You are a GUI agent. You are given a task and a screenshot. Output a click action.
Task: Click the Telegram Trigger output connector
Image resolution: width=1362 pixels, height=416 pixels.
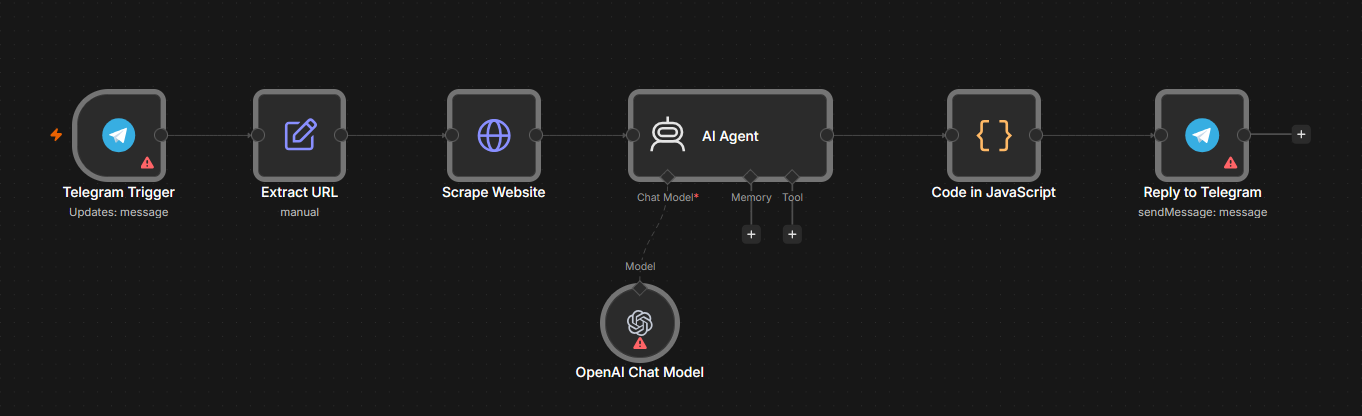pyautogui.click(x=161, y=135)
